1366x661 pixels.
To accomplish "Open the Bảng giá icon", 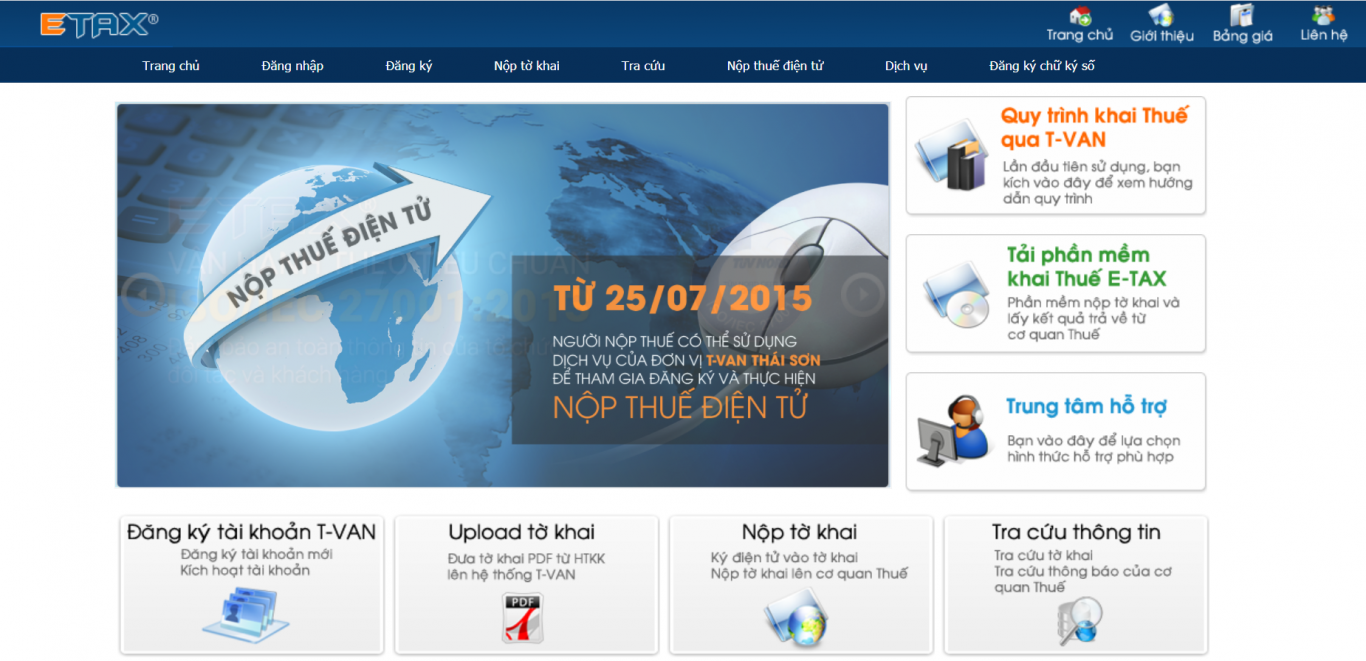I will 1242,15.
